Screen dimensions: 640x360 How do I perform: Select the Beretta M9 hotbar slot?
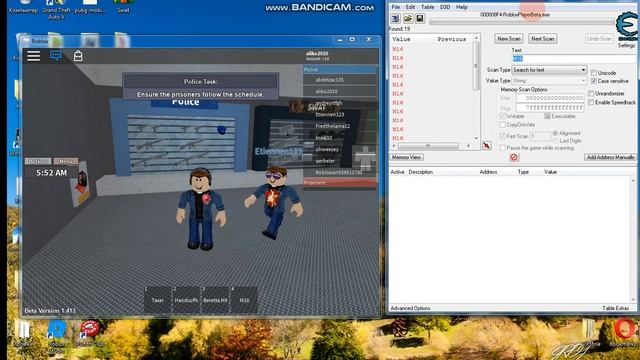[215, 300]
